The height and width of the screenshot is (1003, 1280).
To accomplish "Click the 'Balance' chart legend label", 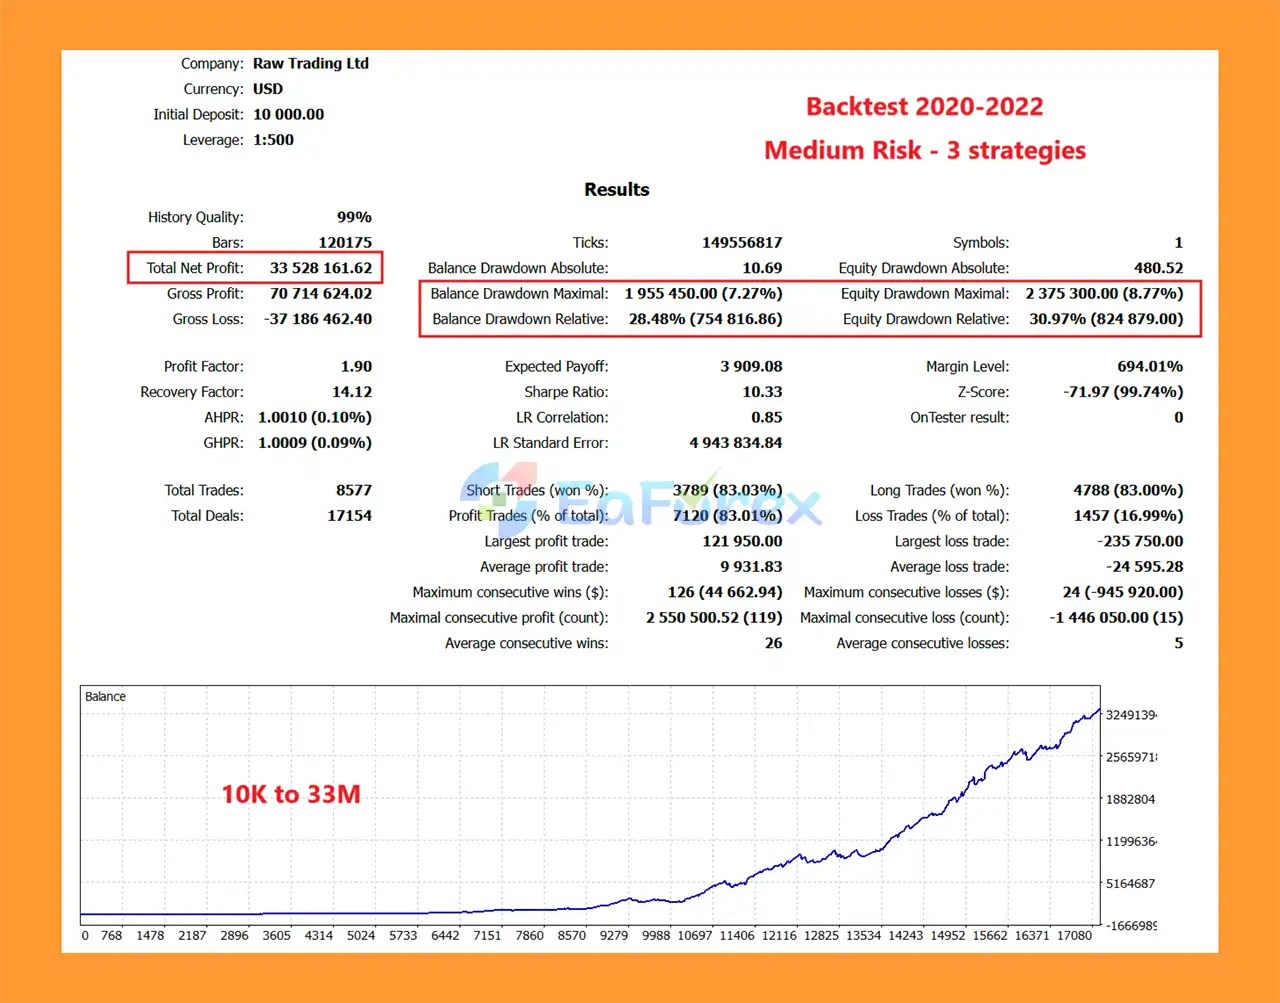I will 105,697.
